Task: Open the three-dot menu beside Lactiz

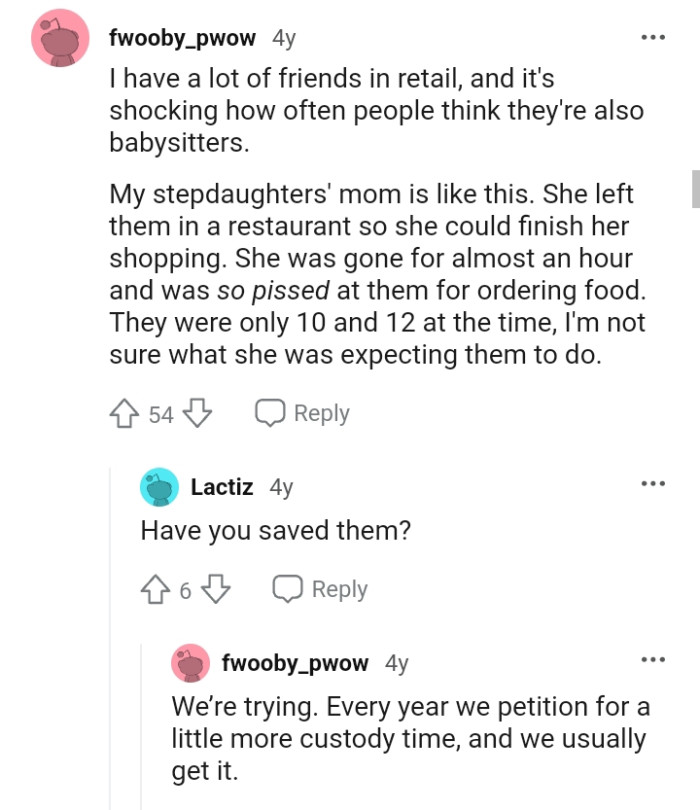Action: click(x=652, y=483)
